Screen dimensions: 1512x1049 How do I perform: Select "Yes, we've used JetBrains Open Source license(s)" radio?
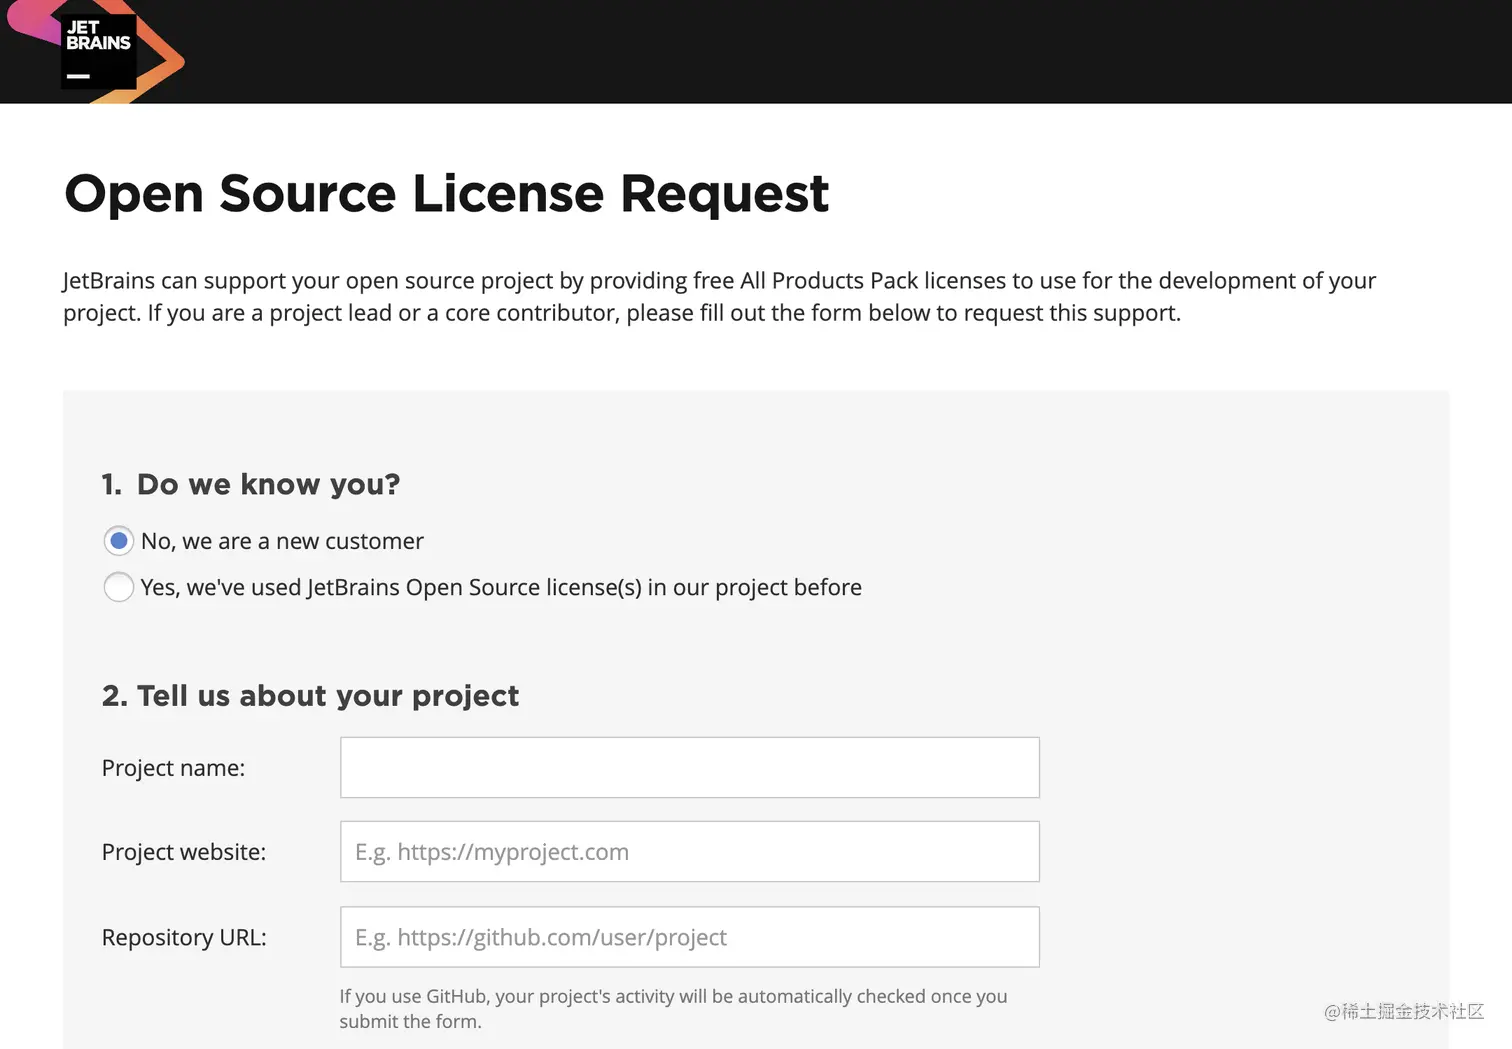point(119,587)
